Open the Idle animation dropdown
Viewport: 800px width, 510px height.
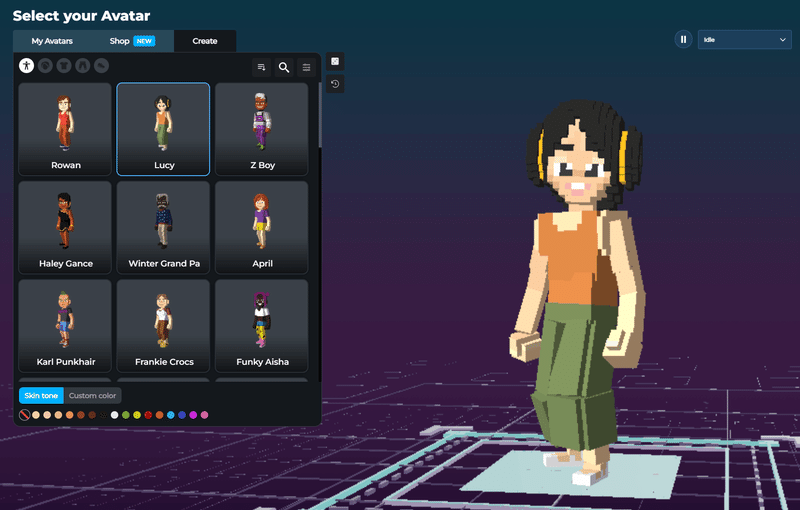click(x=744, y=39)
